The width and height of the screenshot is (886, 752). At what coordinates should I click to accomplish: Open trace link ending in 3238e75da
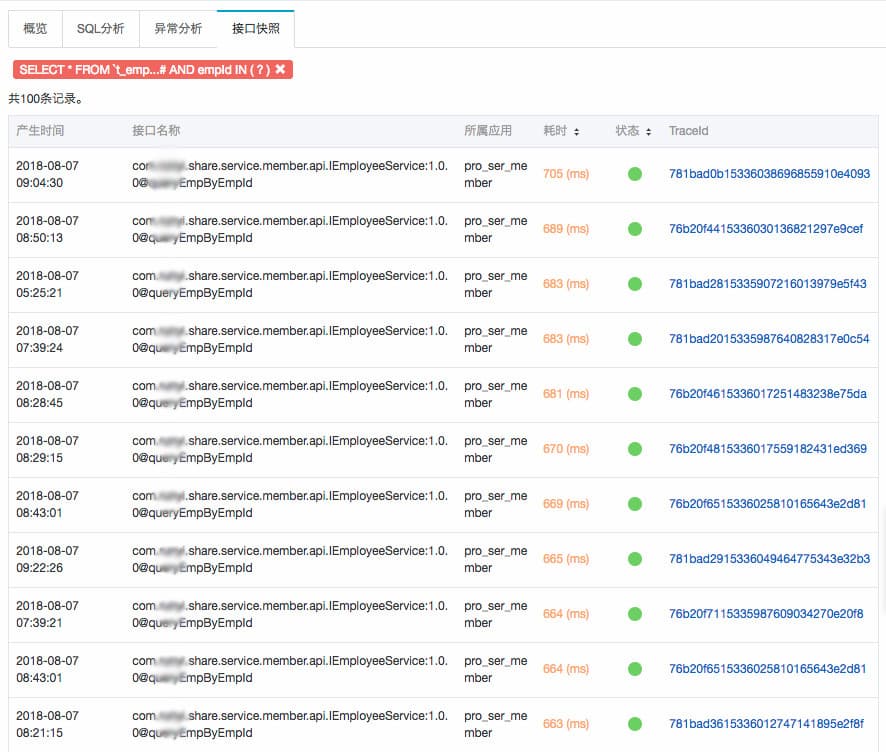(767, 394)
